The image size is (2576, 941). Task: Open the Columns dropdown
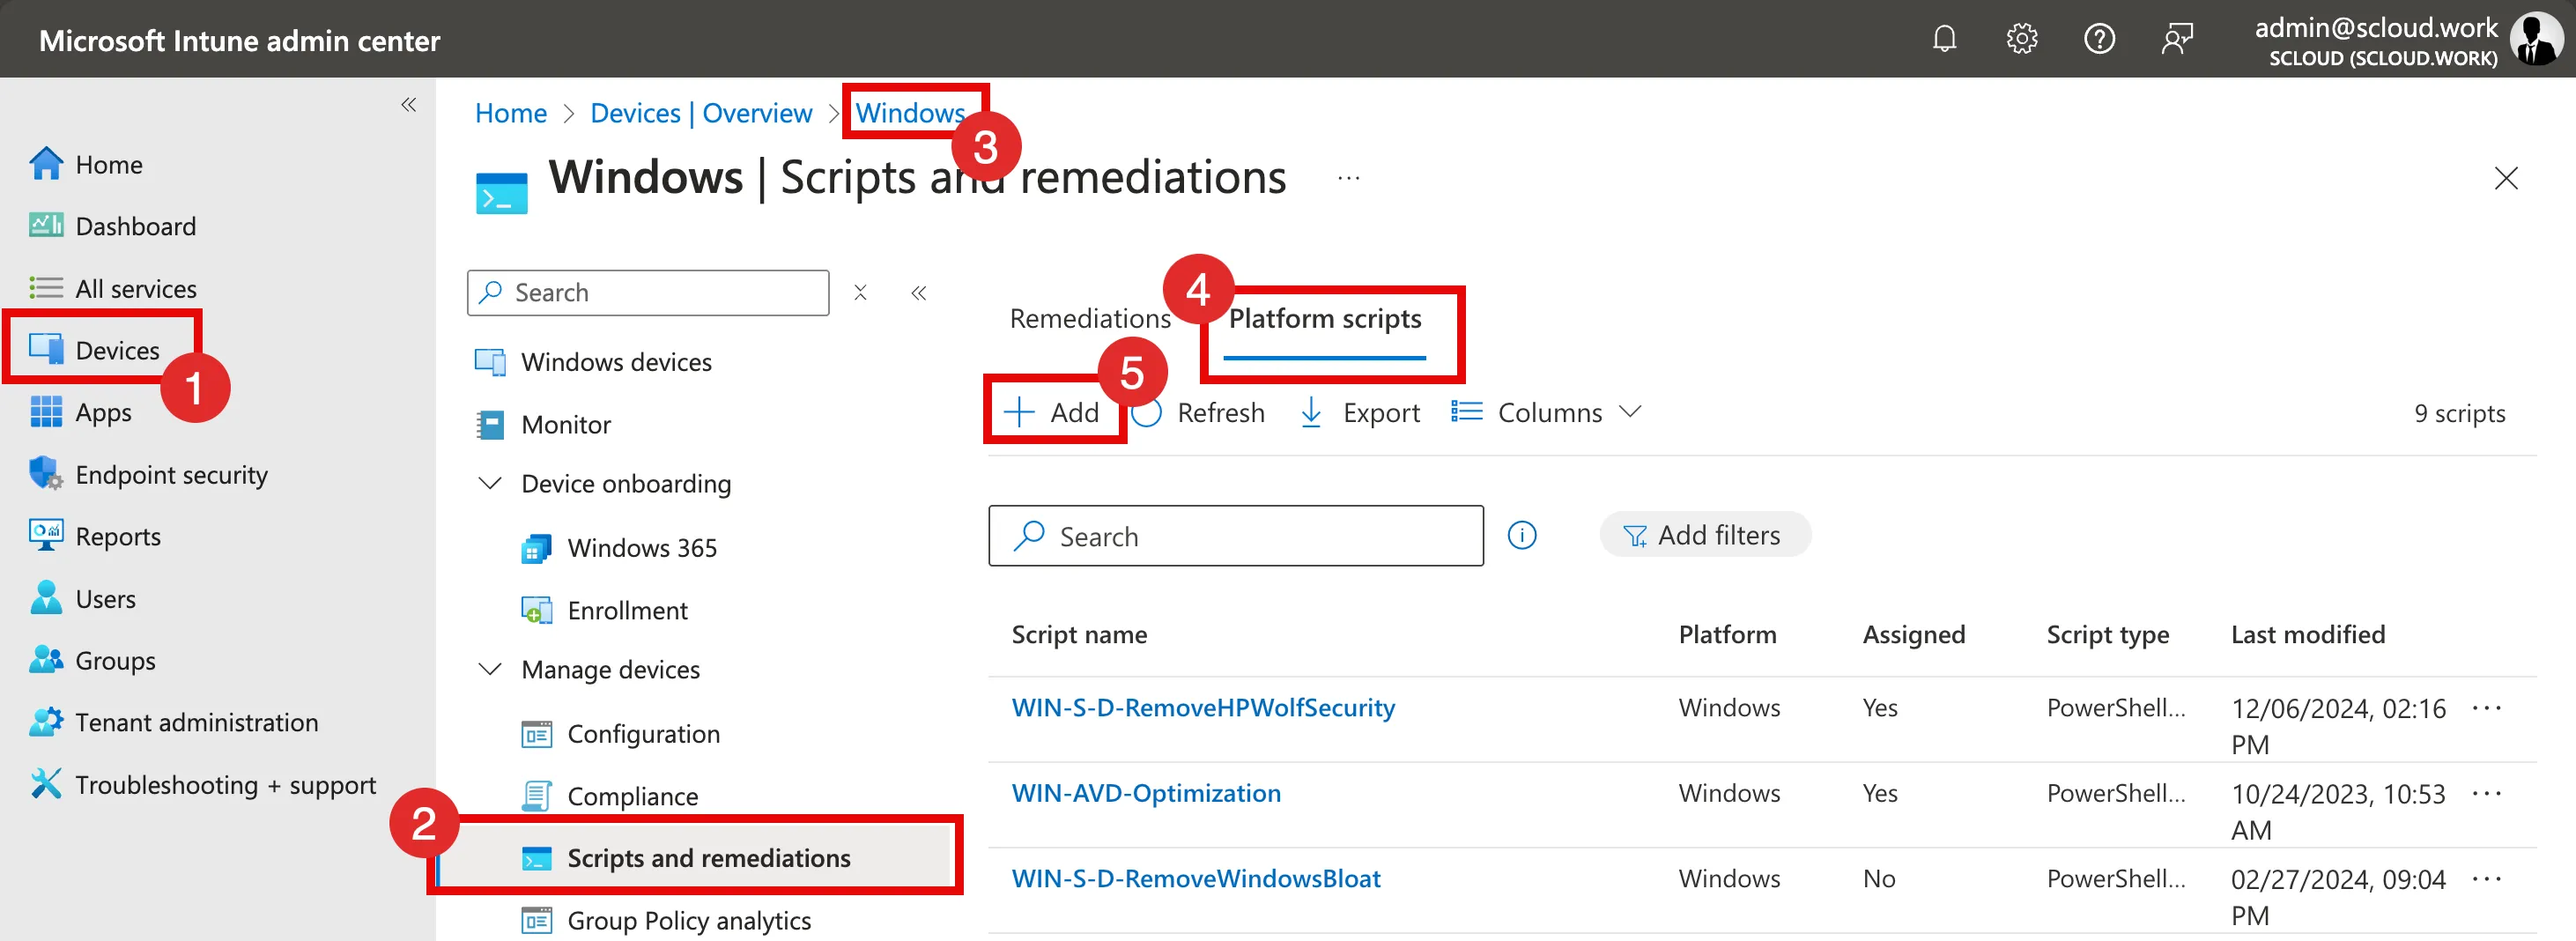[1546, 412]
